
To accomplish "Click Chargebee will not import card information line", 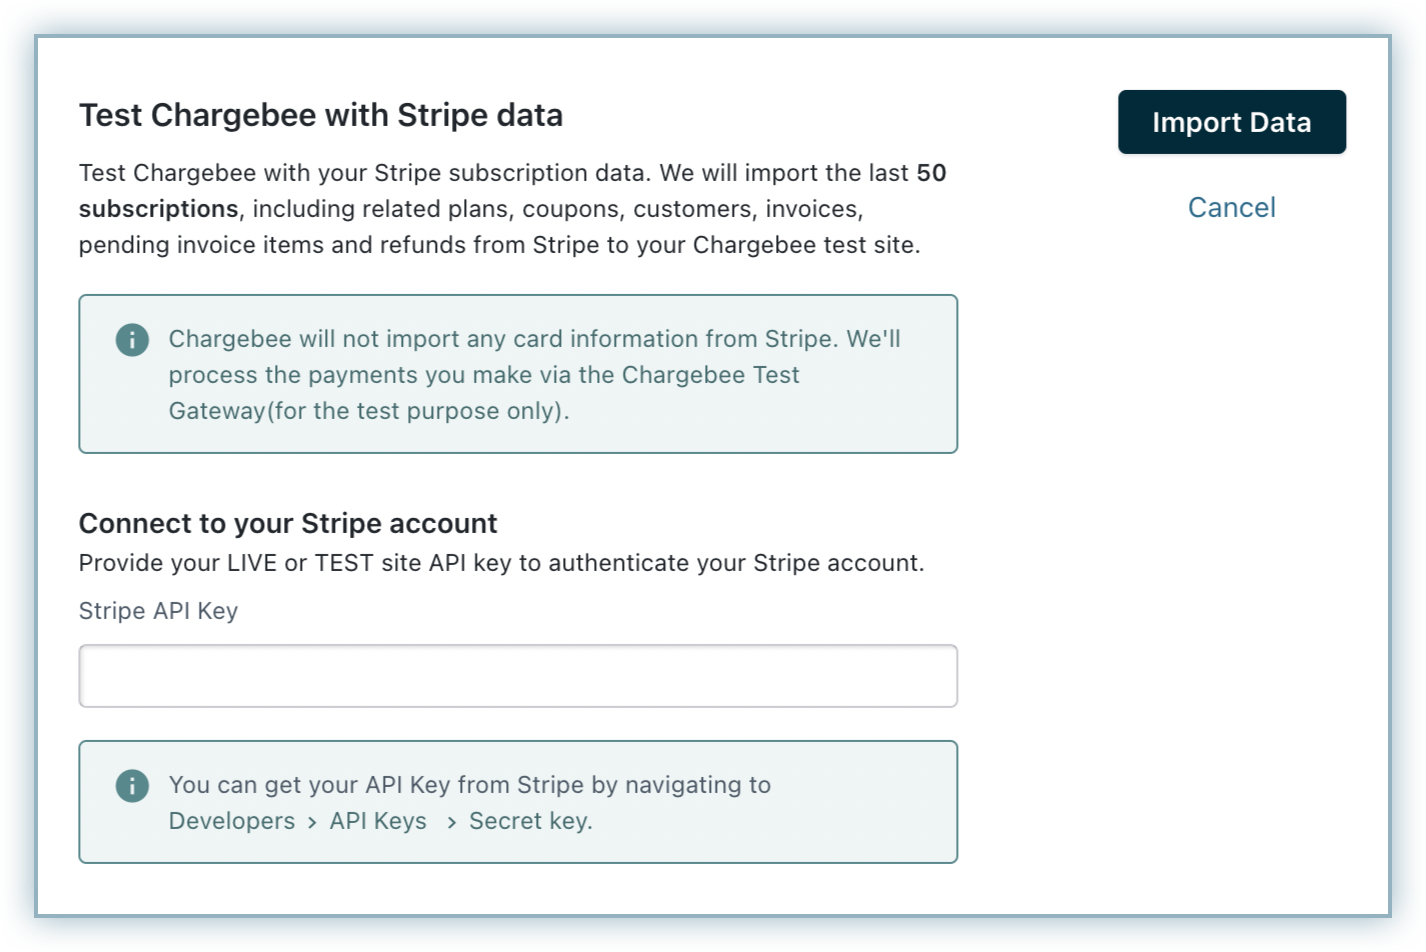I will pos(535,339).
